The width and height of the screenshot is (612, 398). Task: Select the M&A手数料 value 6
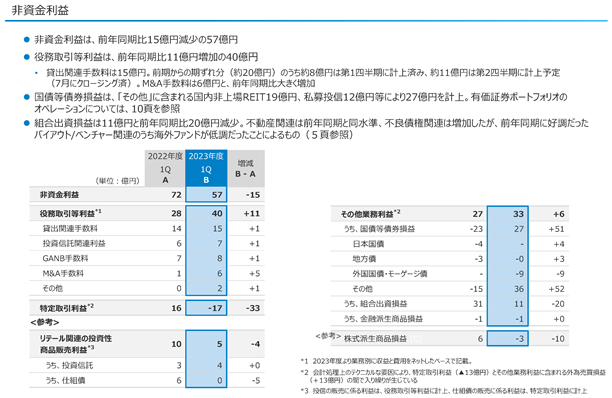(x=219, y=274)
